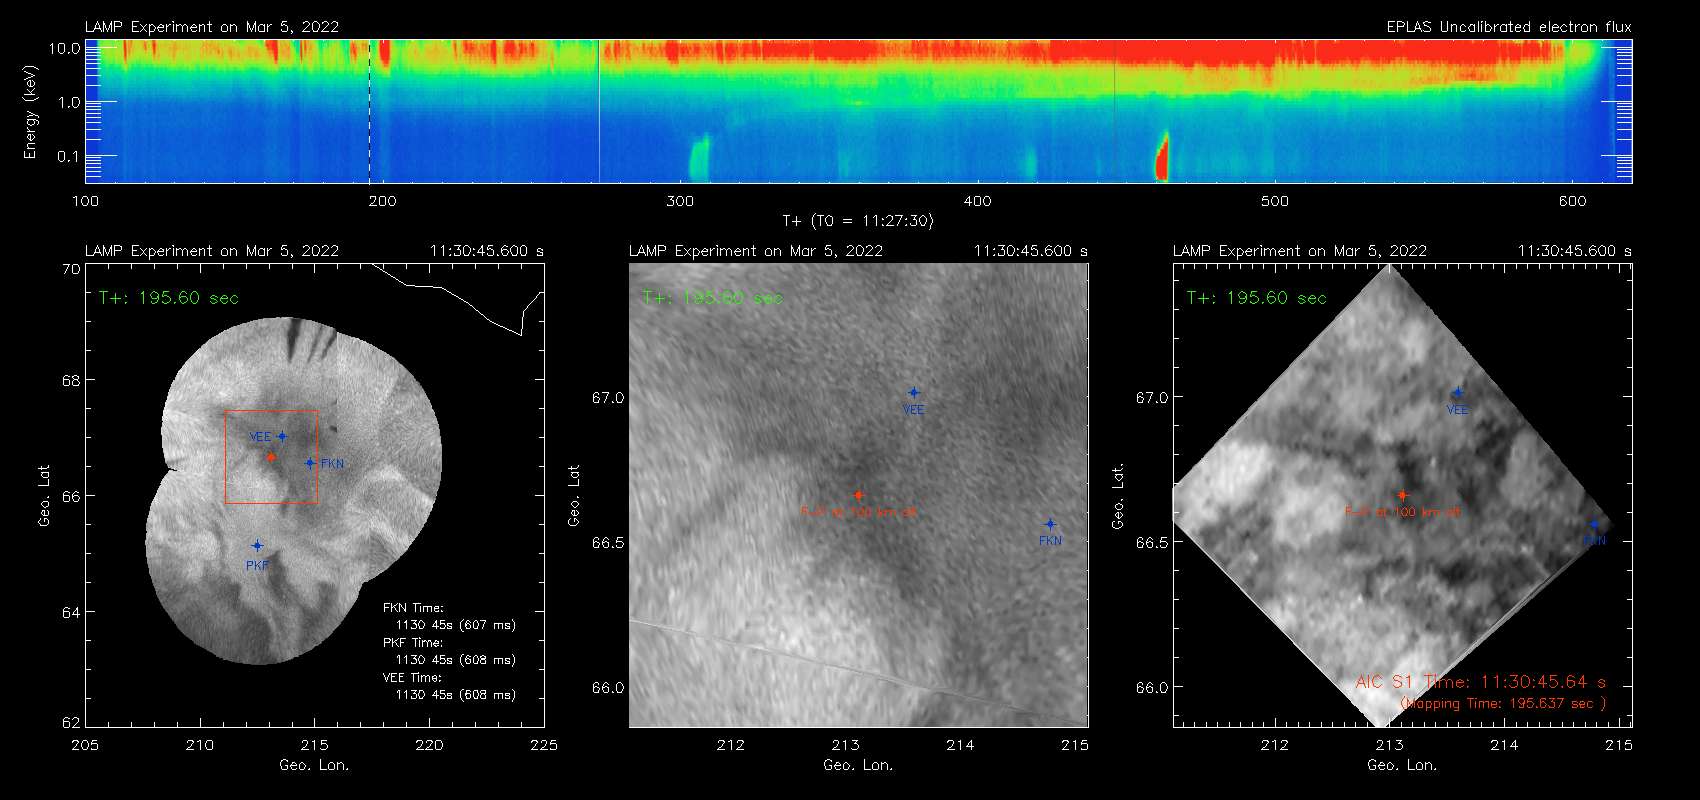Click the 'FKN Time:' text in left panel
Screen dimensions: 1700x800
tap(412, 607)
